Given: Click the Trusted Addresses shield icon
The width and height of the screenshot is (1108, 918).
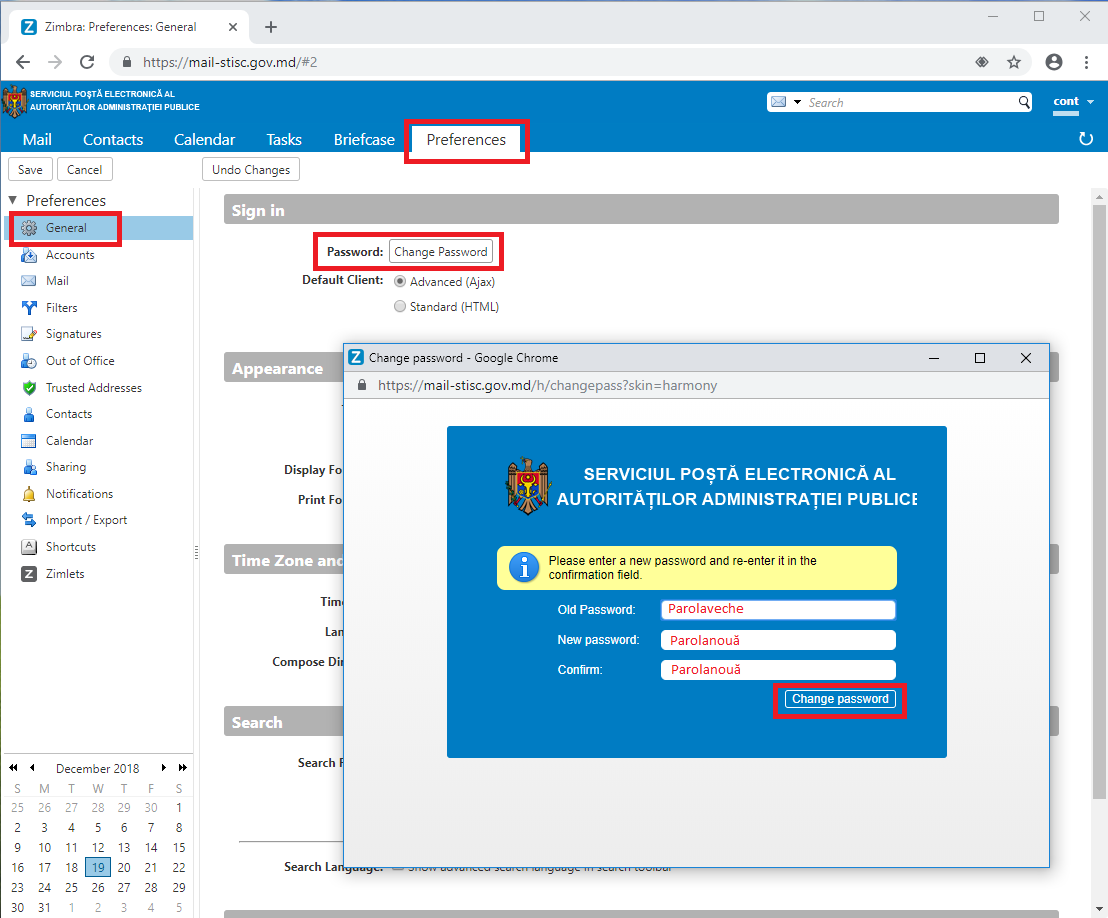Looking at the screenshot, I should coord(28,388).
